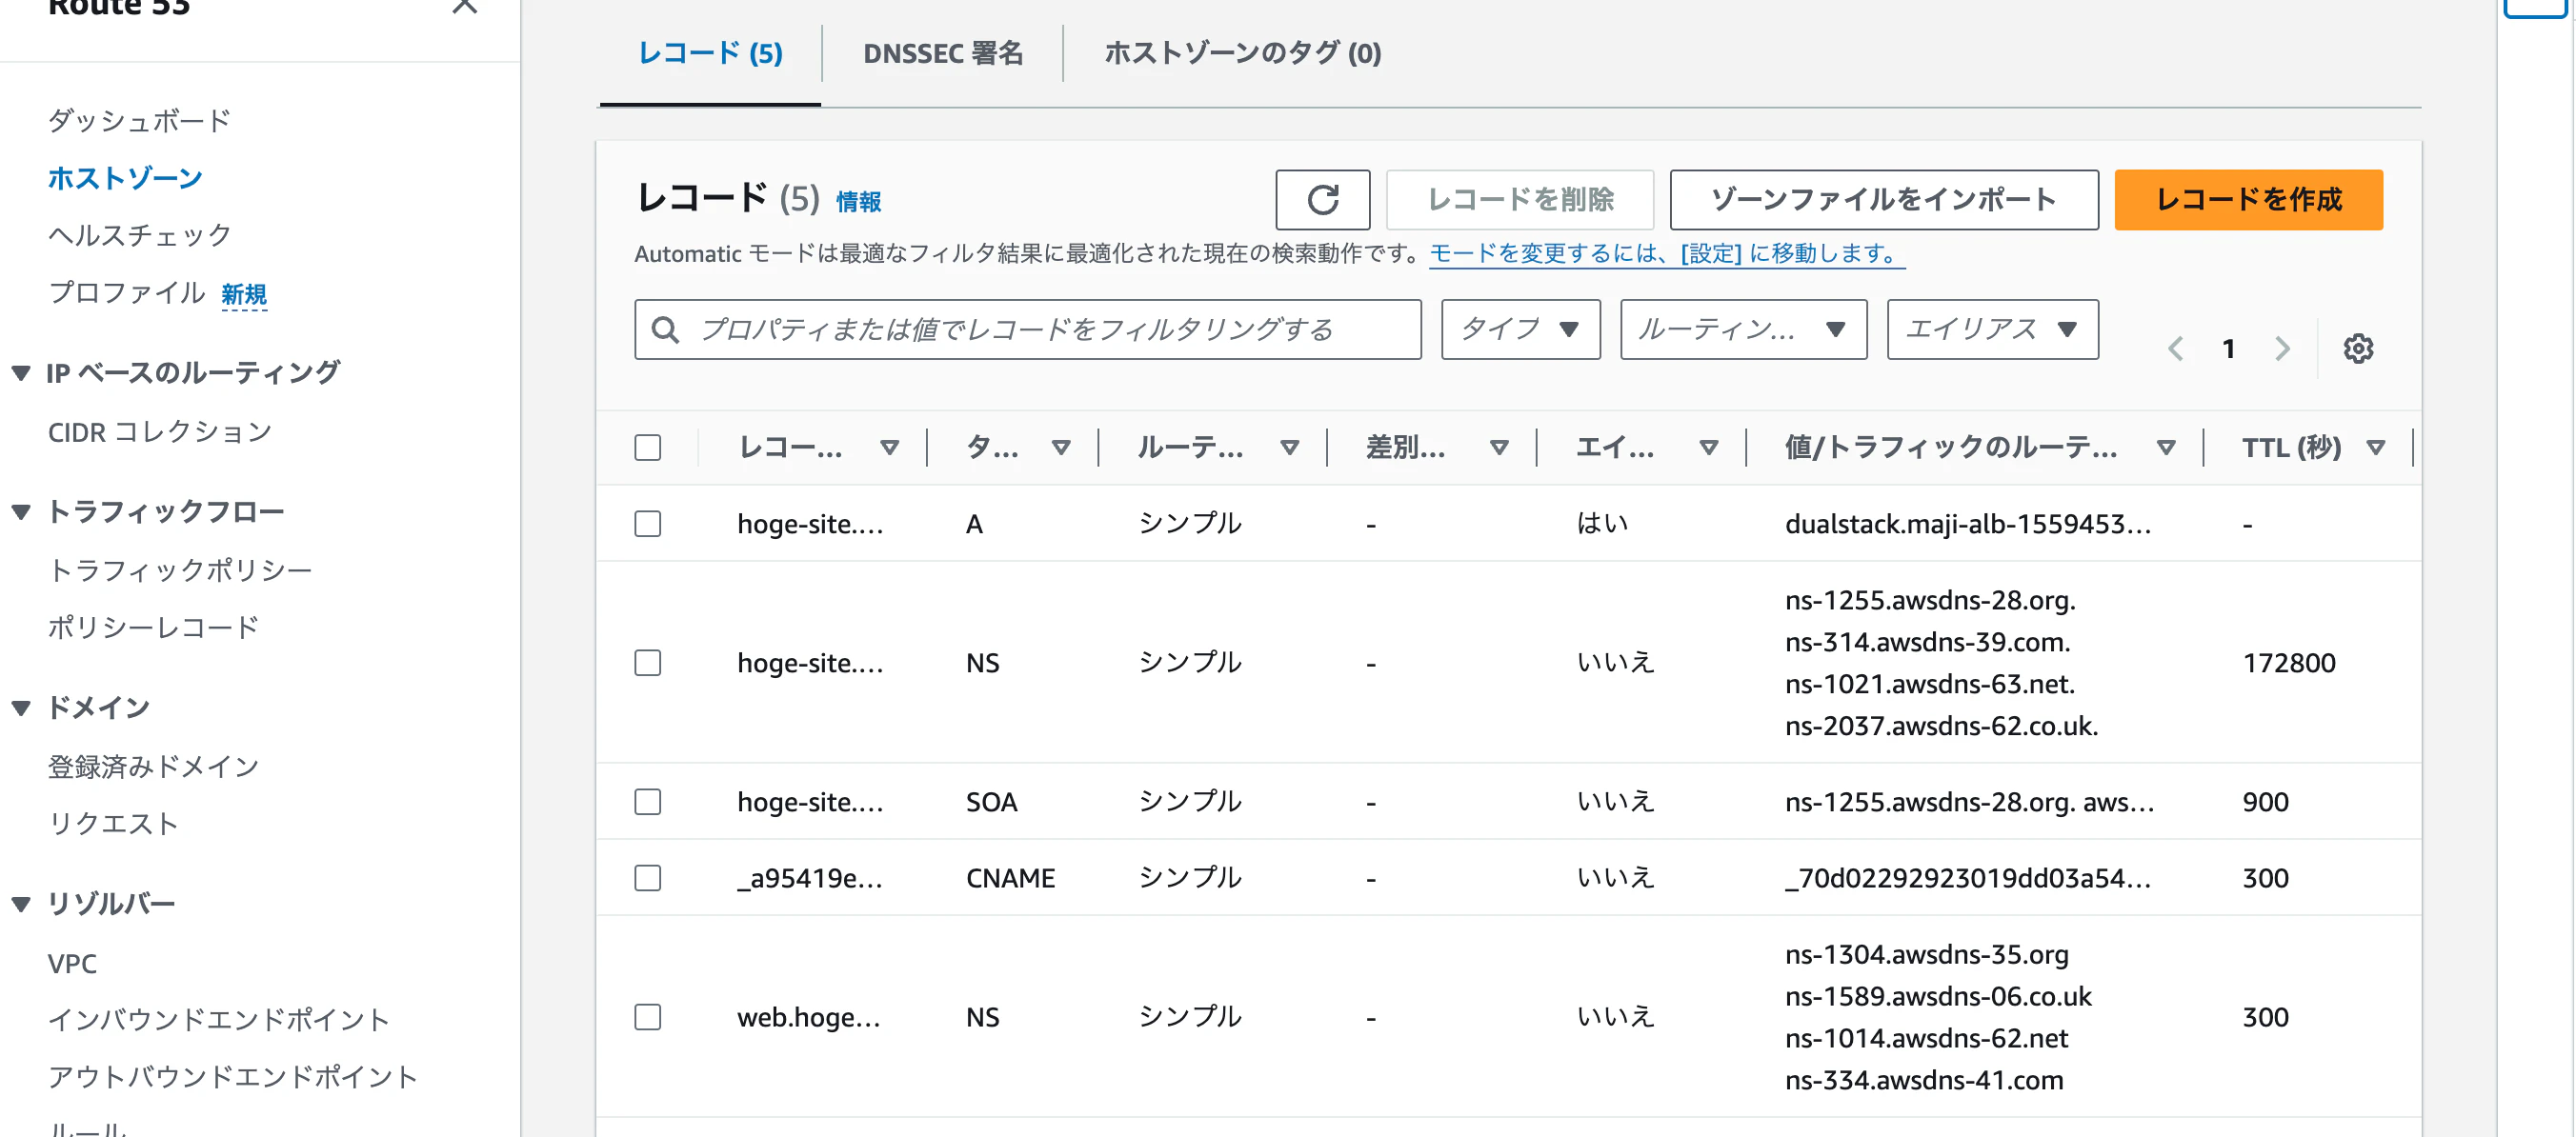Screen dimensions: 2576x1137
Task: Switch to the レコード (5) tab
Action: pos(710,53)
